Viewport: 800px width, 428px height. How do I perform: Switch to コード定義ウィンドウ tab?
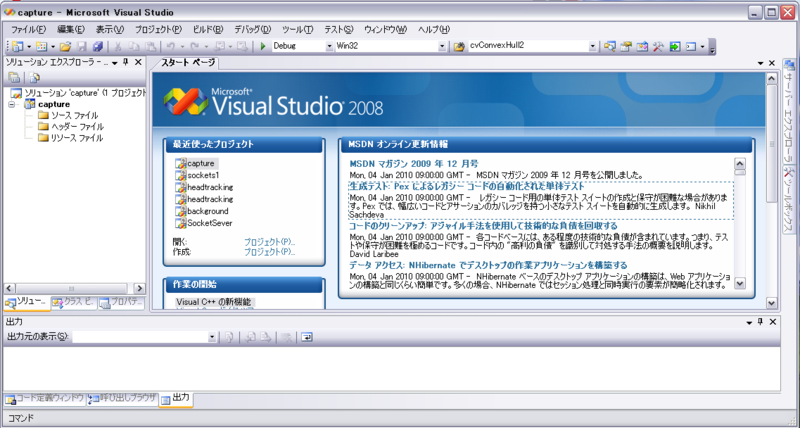point(44,398)
